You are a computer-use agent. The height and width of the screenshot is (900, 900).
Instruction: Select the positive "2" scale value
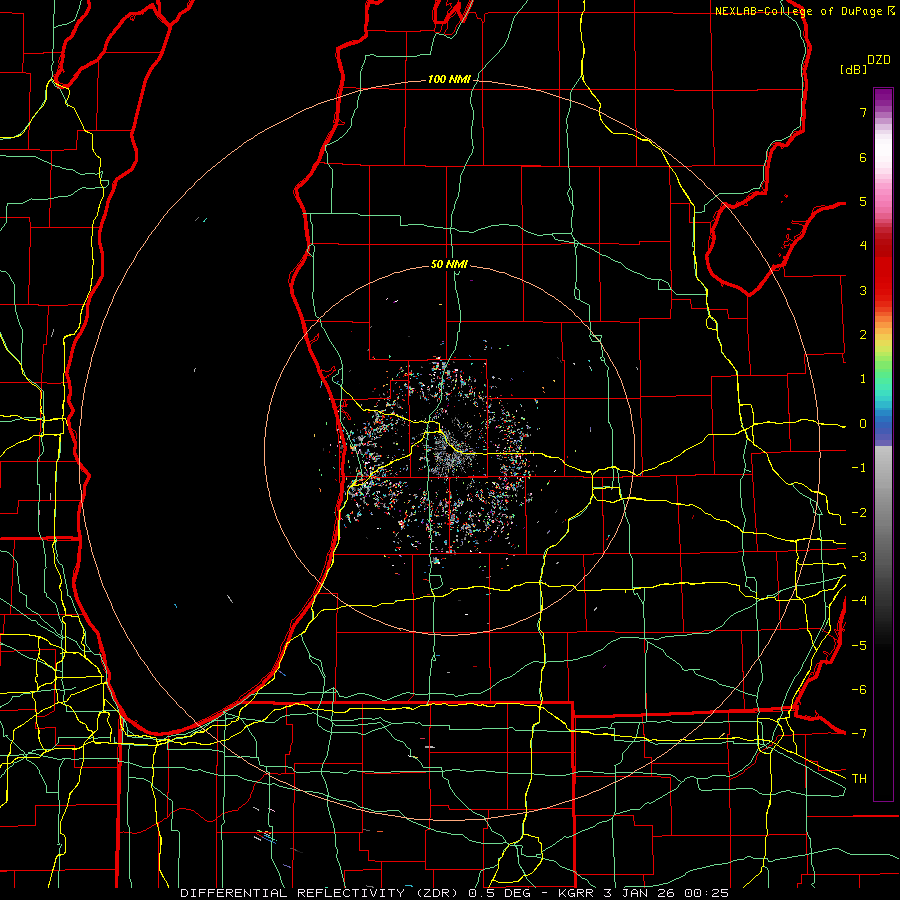point(863,335)
